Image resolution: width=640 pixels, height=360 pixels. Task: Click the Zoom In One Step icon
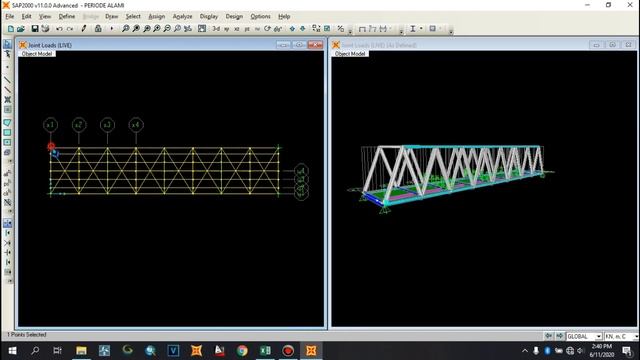[x=157, y=29]
